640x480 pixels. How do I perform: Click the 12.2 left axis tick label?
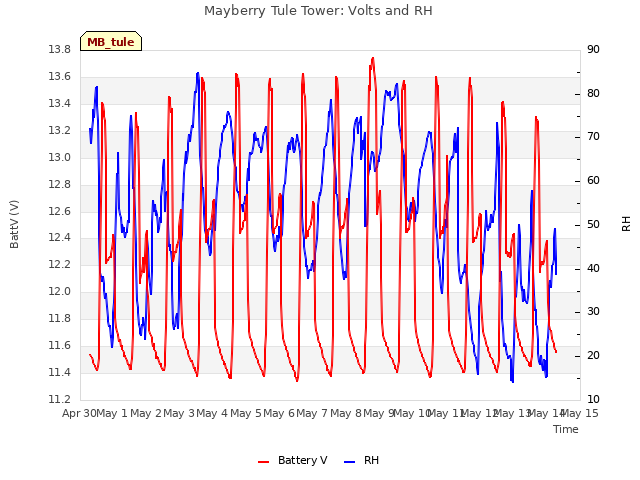click(60, 264)
